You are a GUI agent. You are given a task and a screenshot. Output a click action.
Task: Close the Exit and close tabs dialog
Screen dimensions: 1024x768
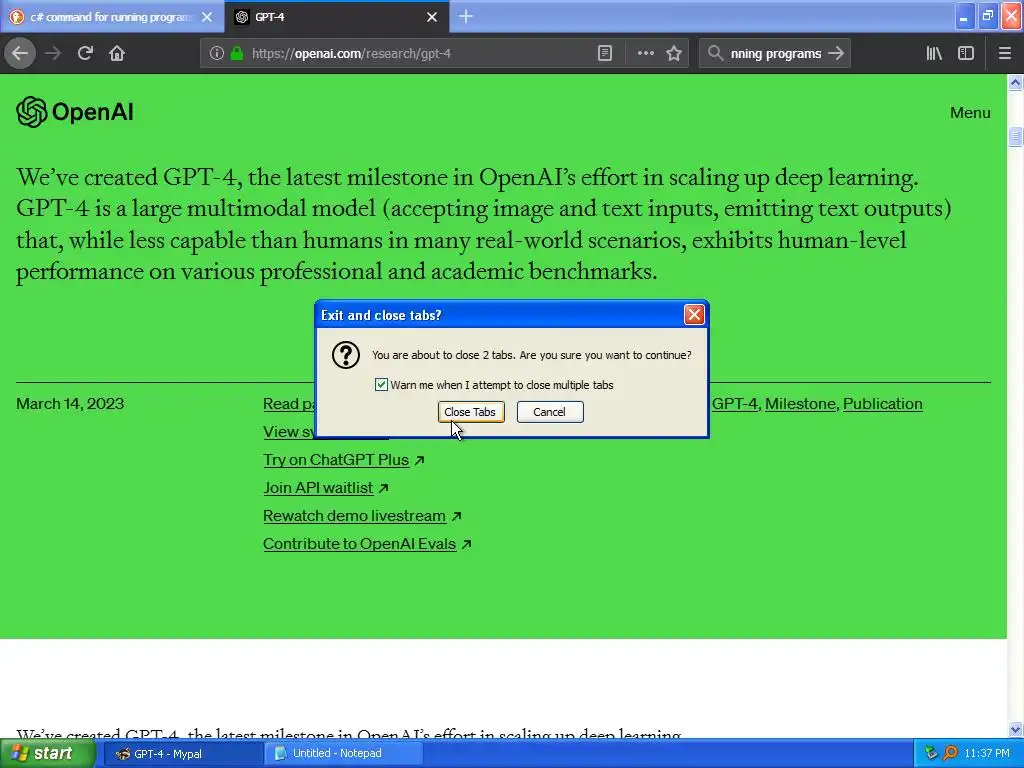click(x=694, y=315)
